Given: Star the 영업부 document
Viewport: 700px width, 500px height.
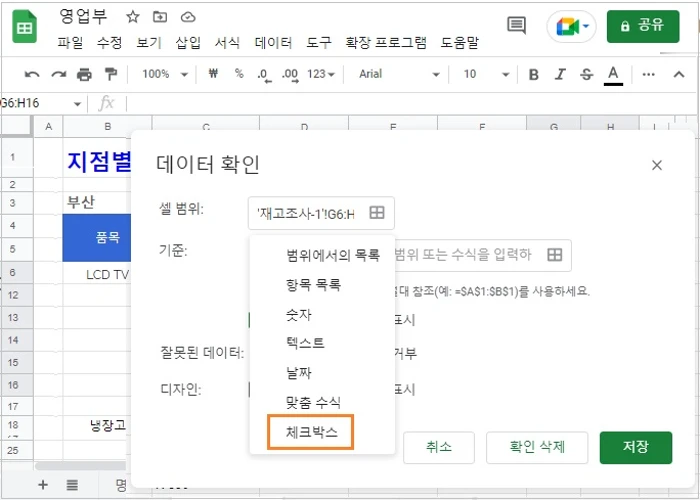Looking at the screenshot, I should coord(133,17).
